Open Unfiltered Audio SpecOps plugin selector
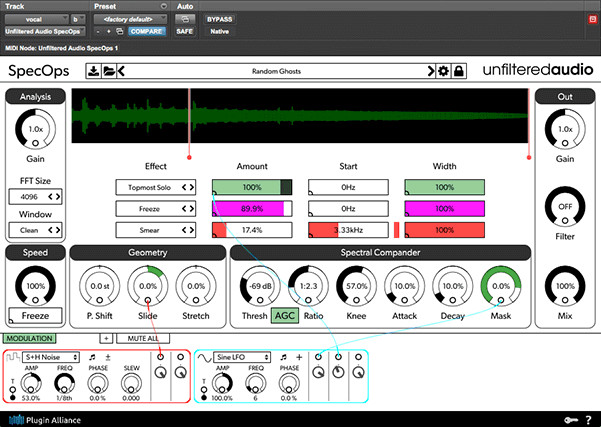 (x=45, y=31)
